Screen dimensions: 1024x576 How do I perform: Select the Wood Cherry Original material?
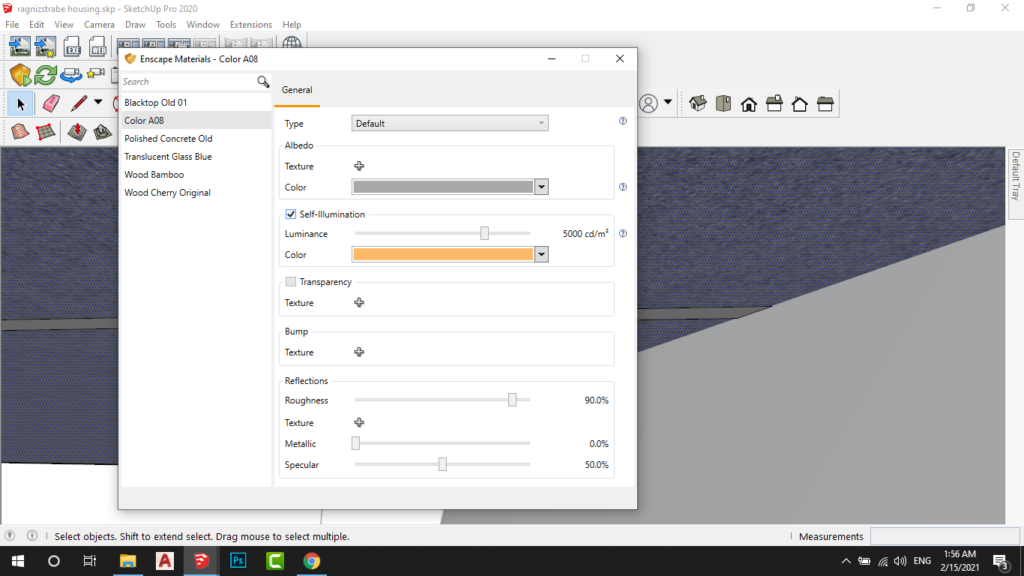tap(196, 193)
